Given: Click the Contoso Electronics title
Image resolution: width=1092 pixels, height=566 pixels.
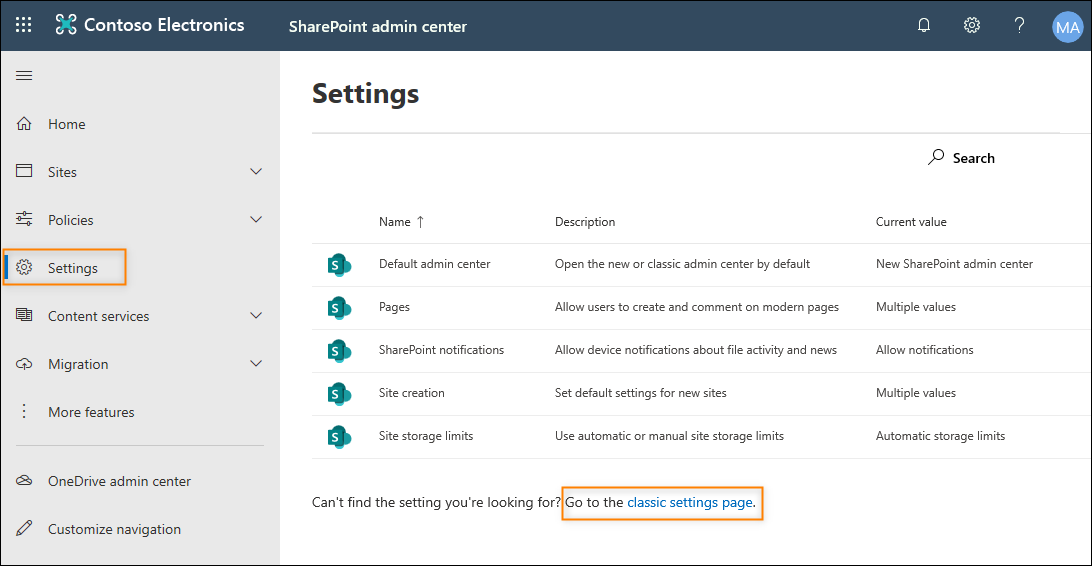Looking at the screenshot, I should (x=164, y=25).
